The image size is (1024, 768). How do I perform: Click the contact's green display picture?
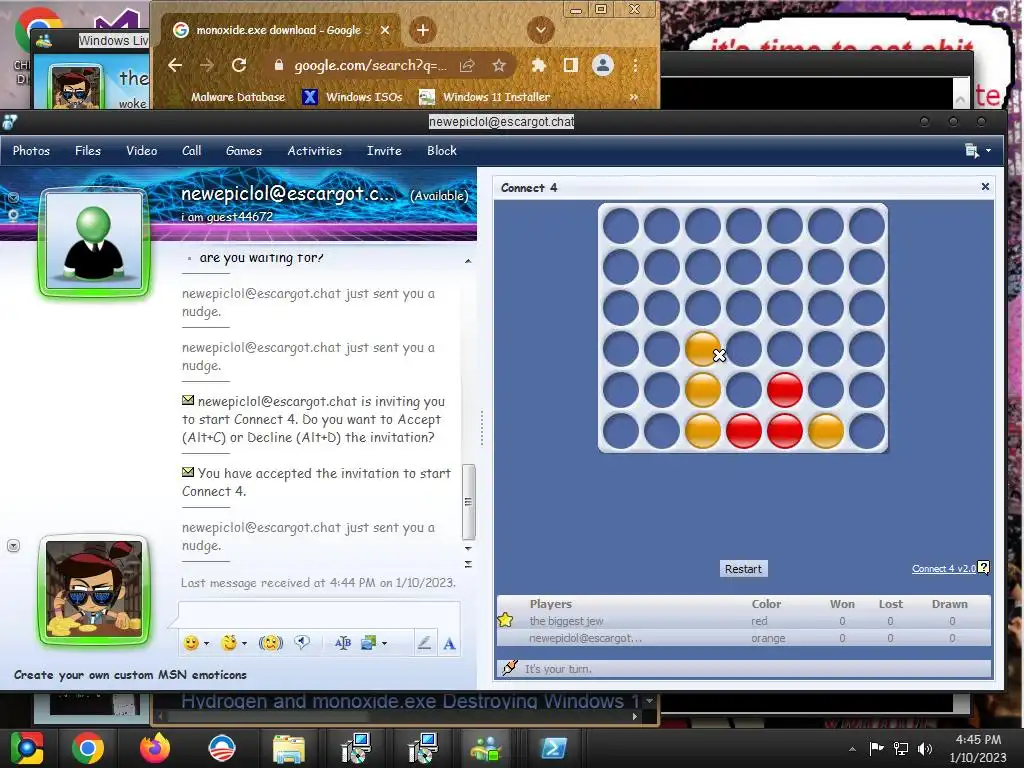click(94, 242)
